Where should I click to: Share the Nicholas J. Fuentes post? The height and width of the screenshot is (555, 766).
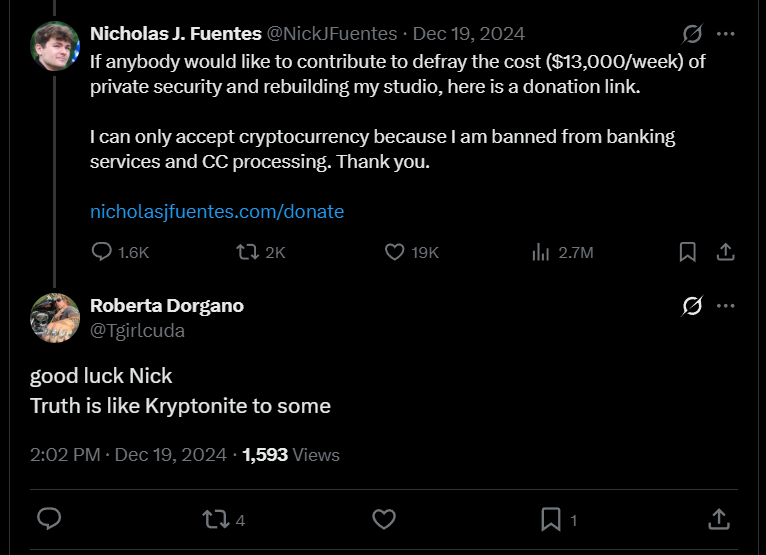[x=727, y=252]
